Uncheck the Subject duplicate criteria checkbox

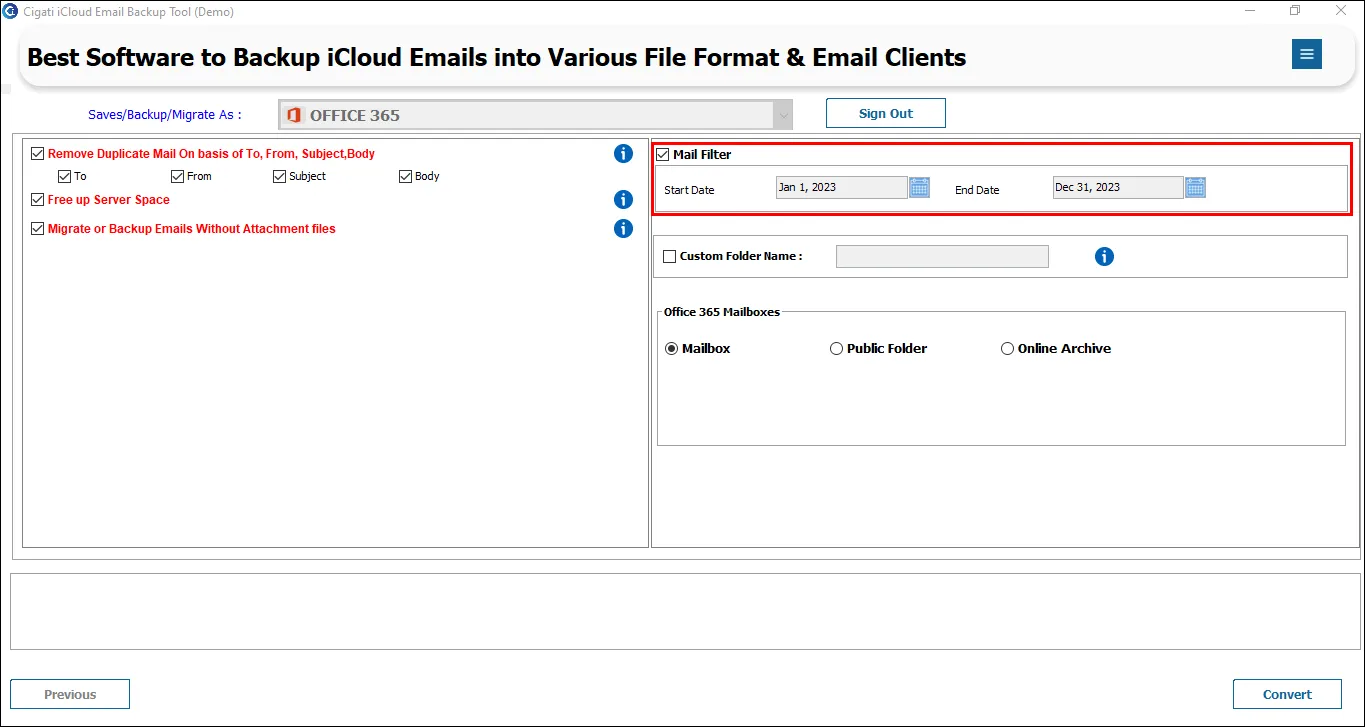click(x=279, y=177)
